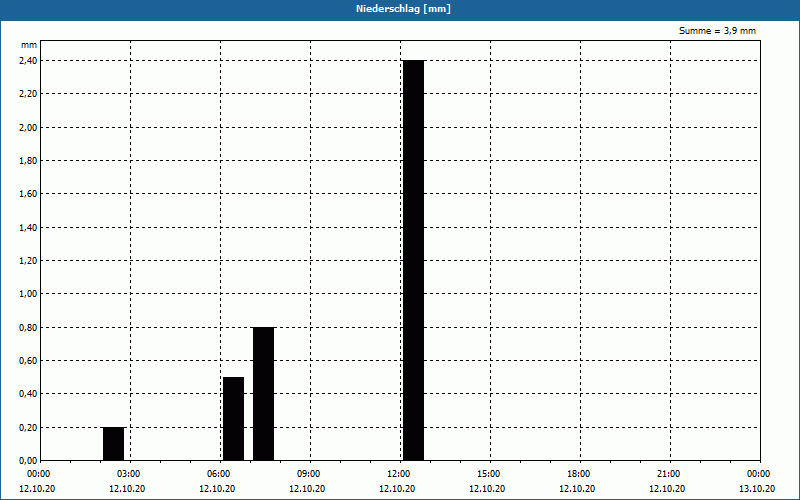Viewport: 800px width, 500px height.
Task: Click the 1,80 y-axis value
Action: pyautogui.click(x=28, y=161)
